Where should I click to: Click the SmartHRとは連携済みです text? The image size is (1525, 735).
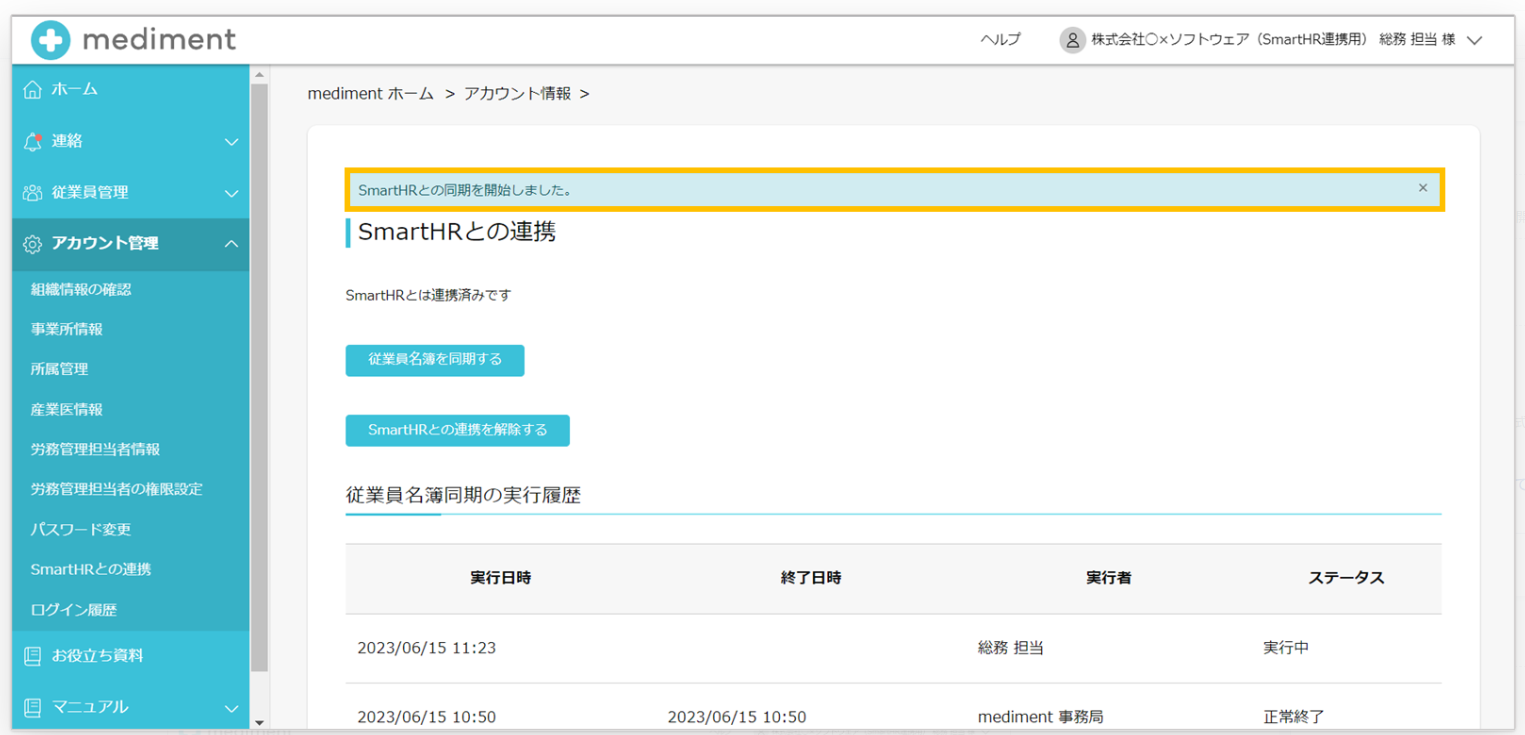pyautogui.click(x=428, y=296)
